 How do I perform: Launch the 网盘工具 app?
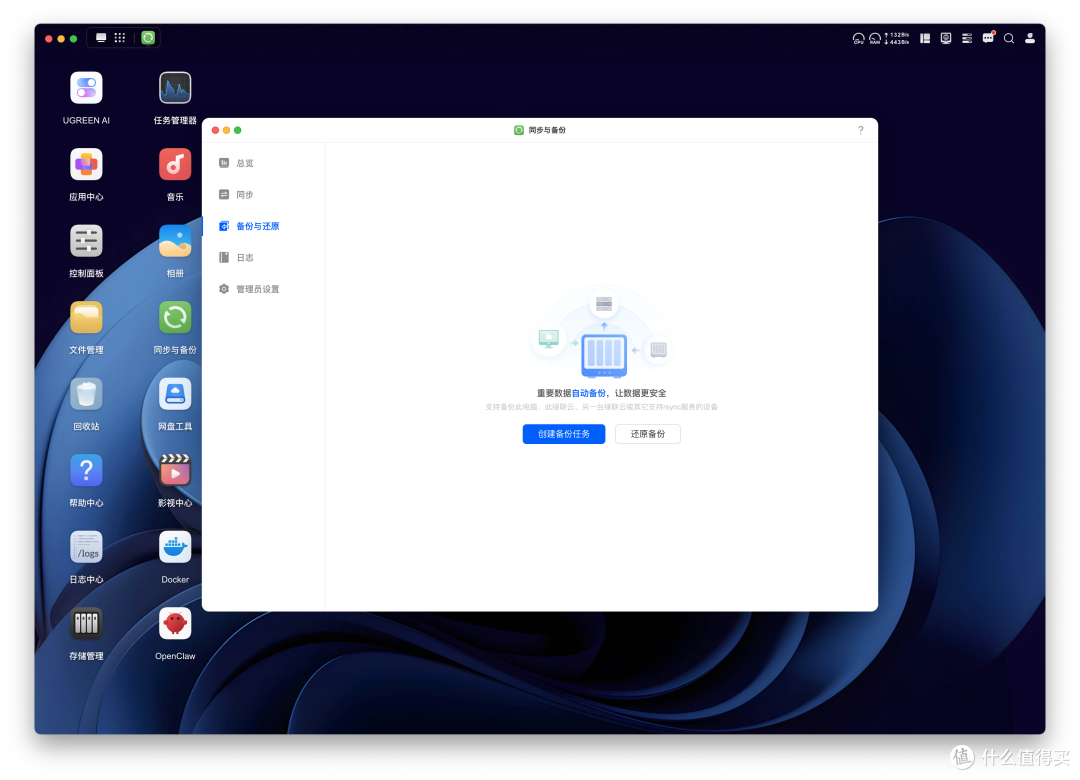click(x=175, y=394)
